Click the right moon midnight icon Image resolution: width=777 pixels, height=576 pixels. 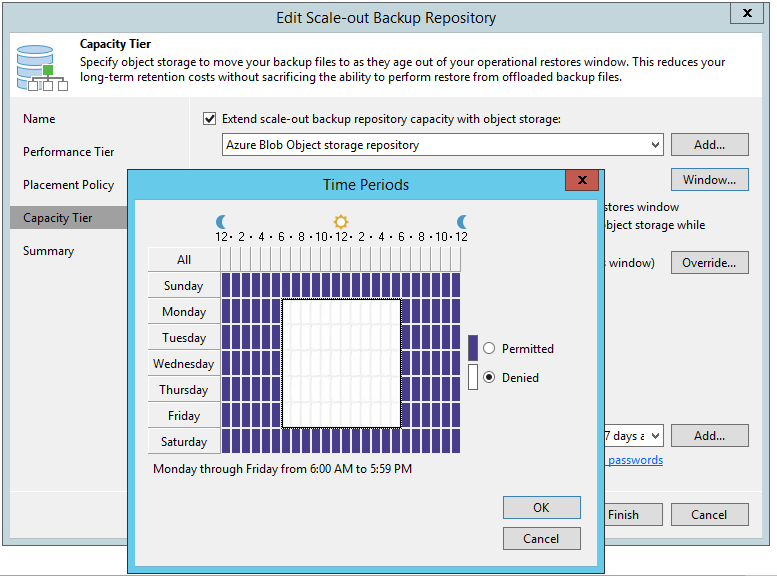click(x=462, y=221)
